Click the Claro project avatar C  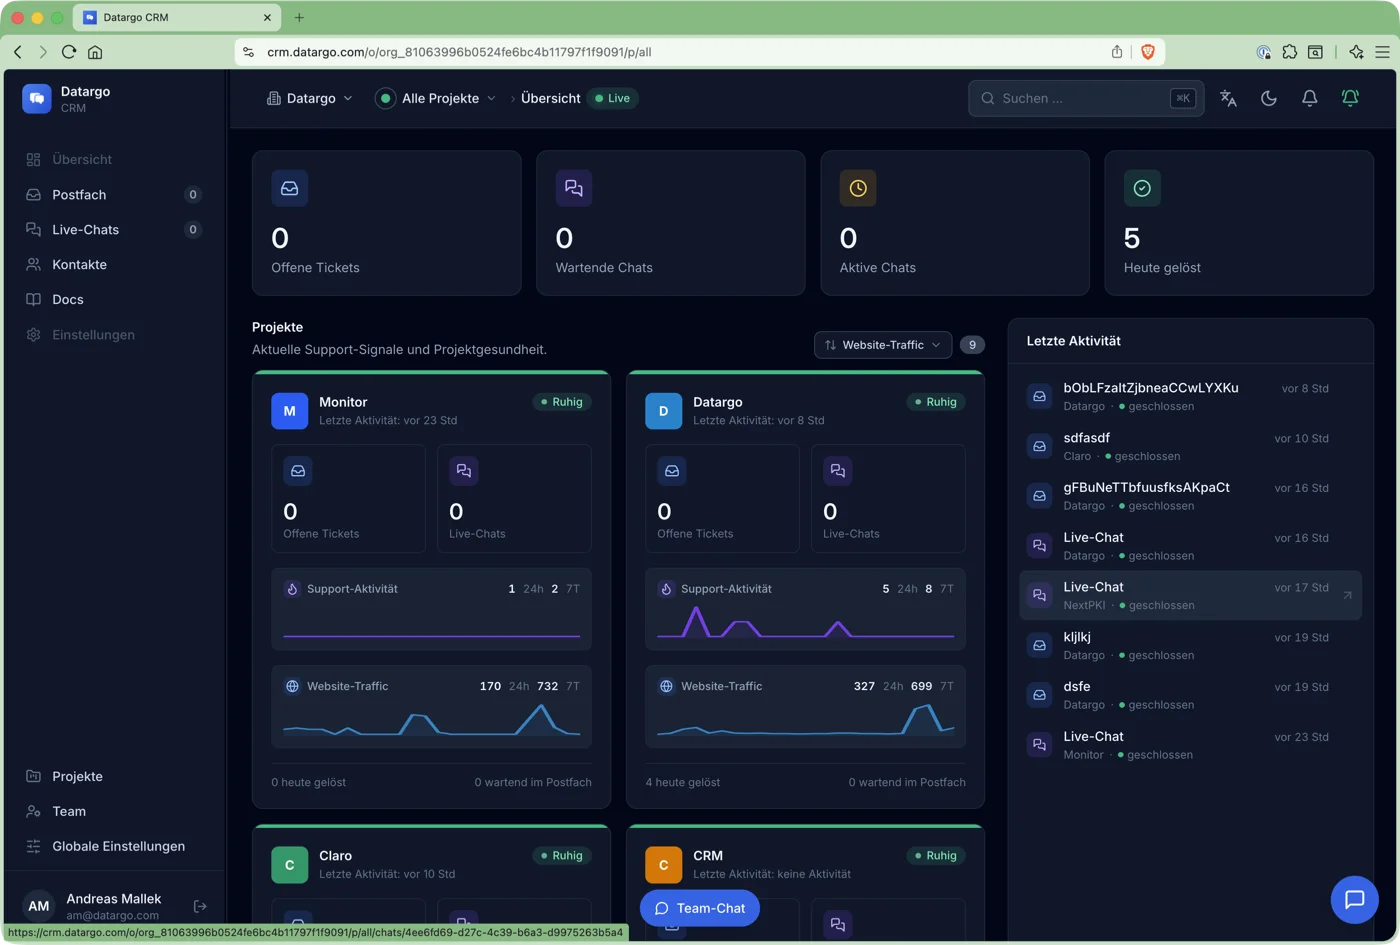click(x=289, y=864)
